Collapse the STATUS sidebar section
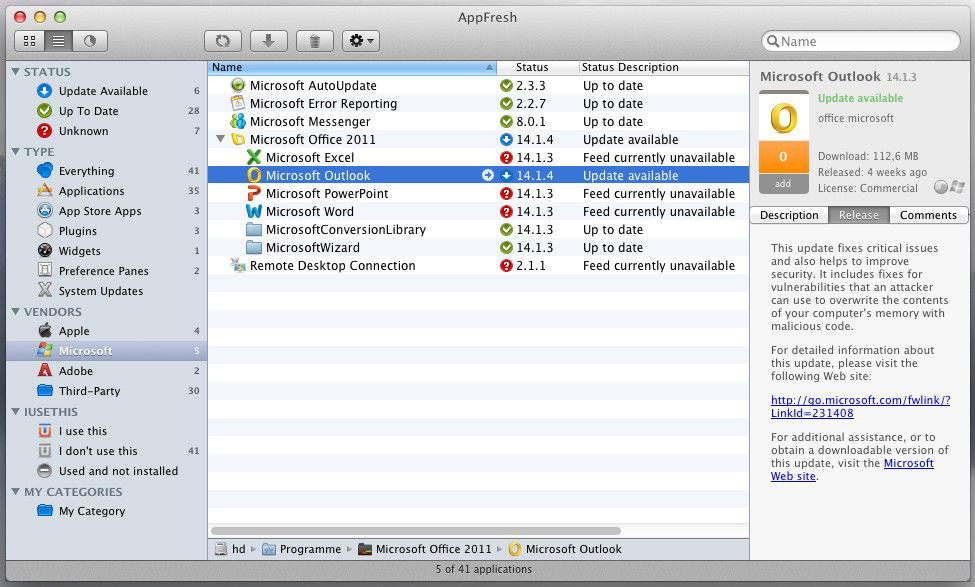 tap(16, 72)
